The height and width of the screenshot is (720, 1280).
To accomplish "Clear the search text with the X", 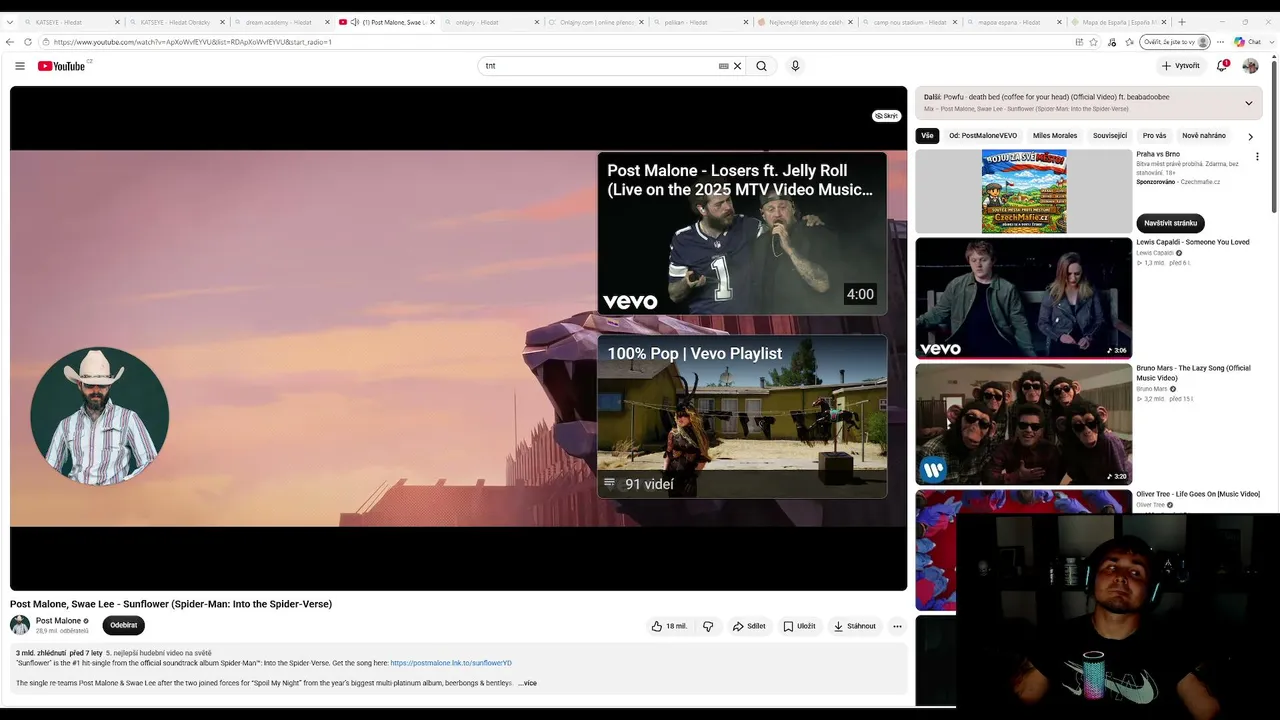I will click(738, 66).
